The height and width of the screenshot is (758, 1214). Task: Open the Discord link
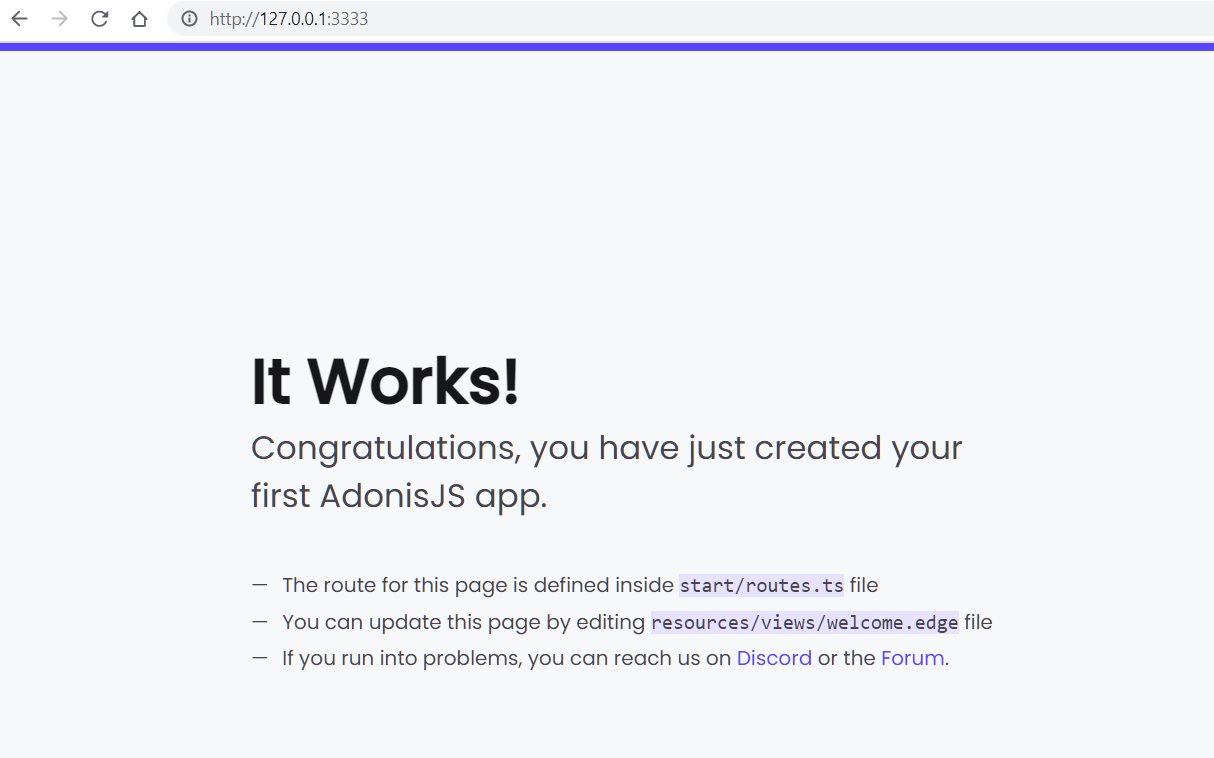(774, 658)
